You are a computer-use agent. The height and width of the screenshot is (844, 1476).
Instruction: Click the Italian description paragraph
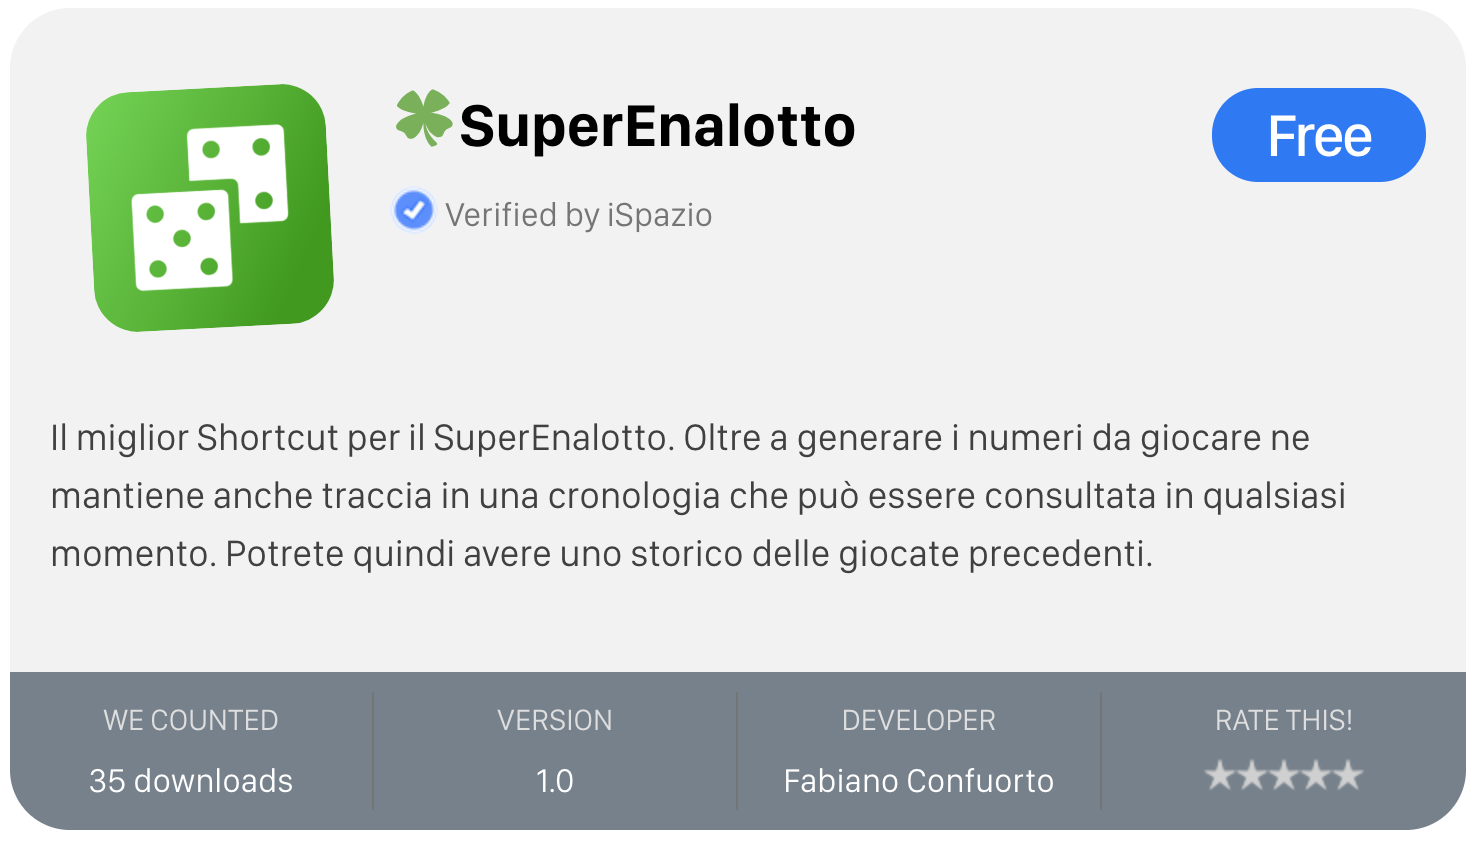click(698, 495)
